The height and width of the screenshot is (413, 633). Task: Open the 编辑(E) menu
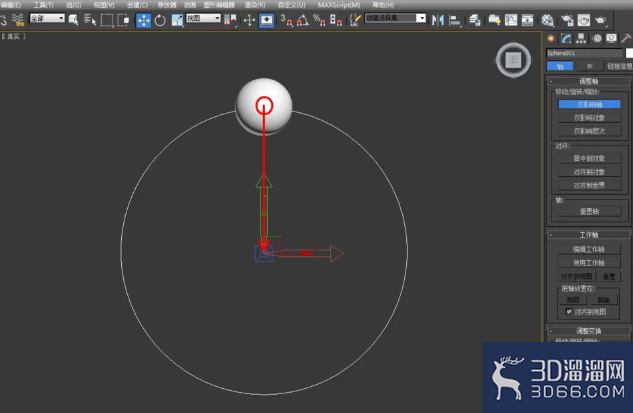[10, 5]
